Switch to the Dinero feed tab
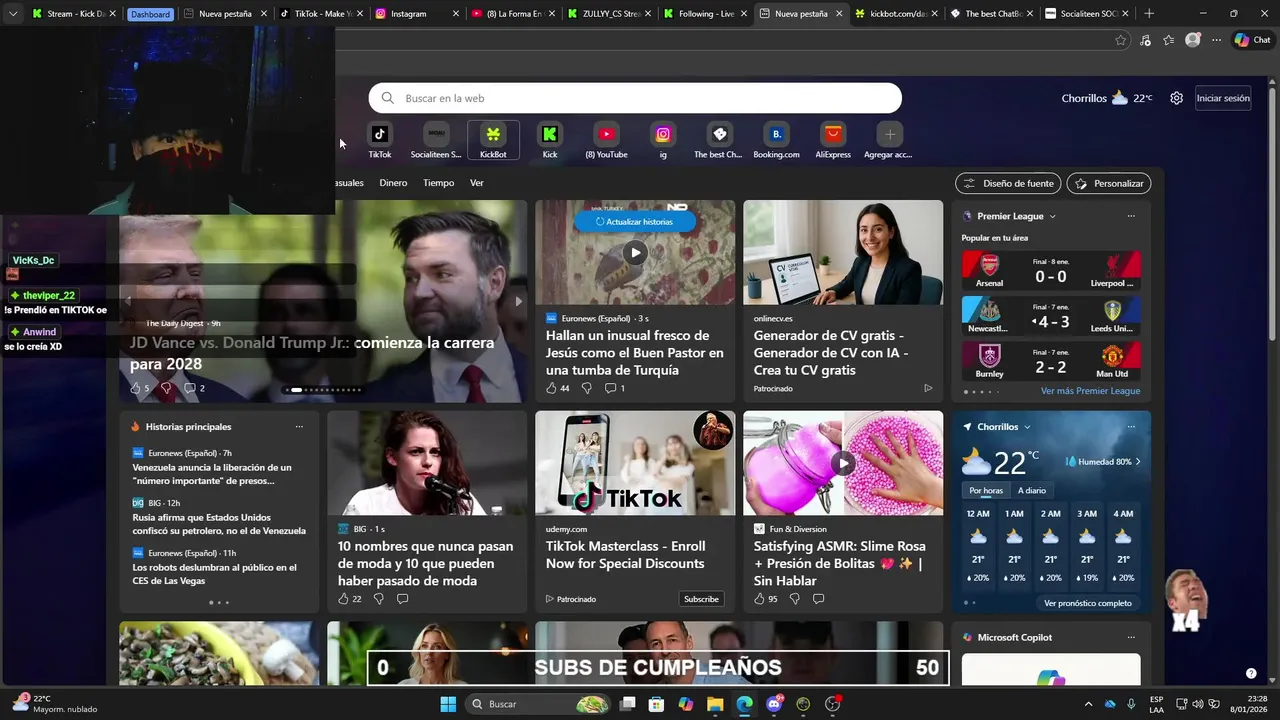The width and height of the screenshot is (1280, 720). pyautogui.click(x=393, y=183)
